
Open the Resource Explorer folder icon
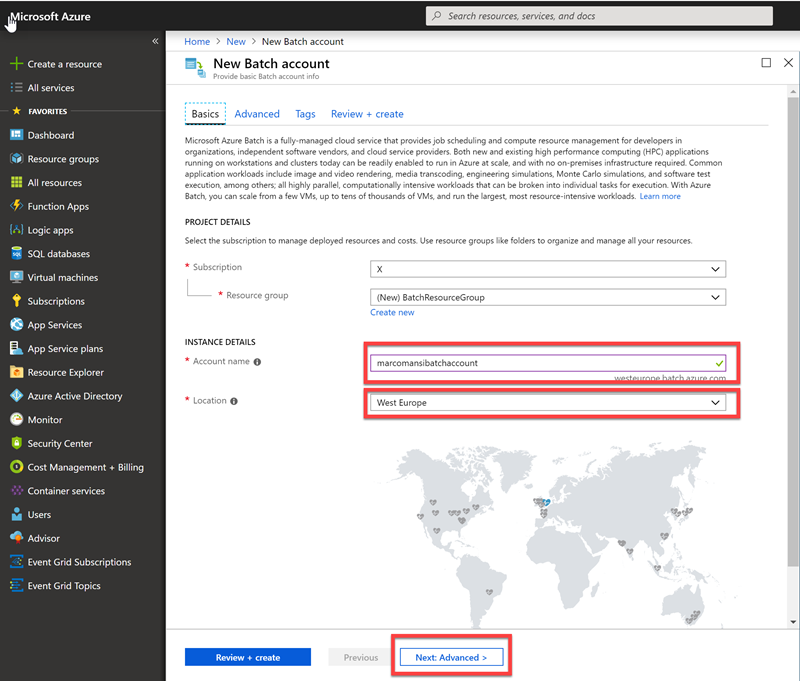16,372
